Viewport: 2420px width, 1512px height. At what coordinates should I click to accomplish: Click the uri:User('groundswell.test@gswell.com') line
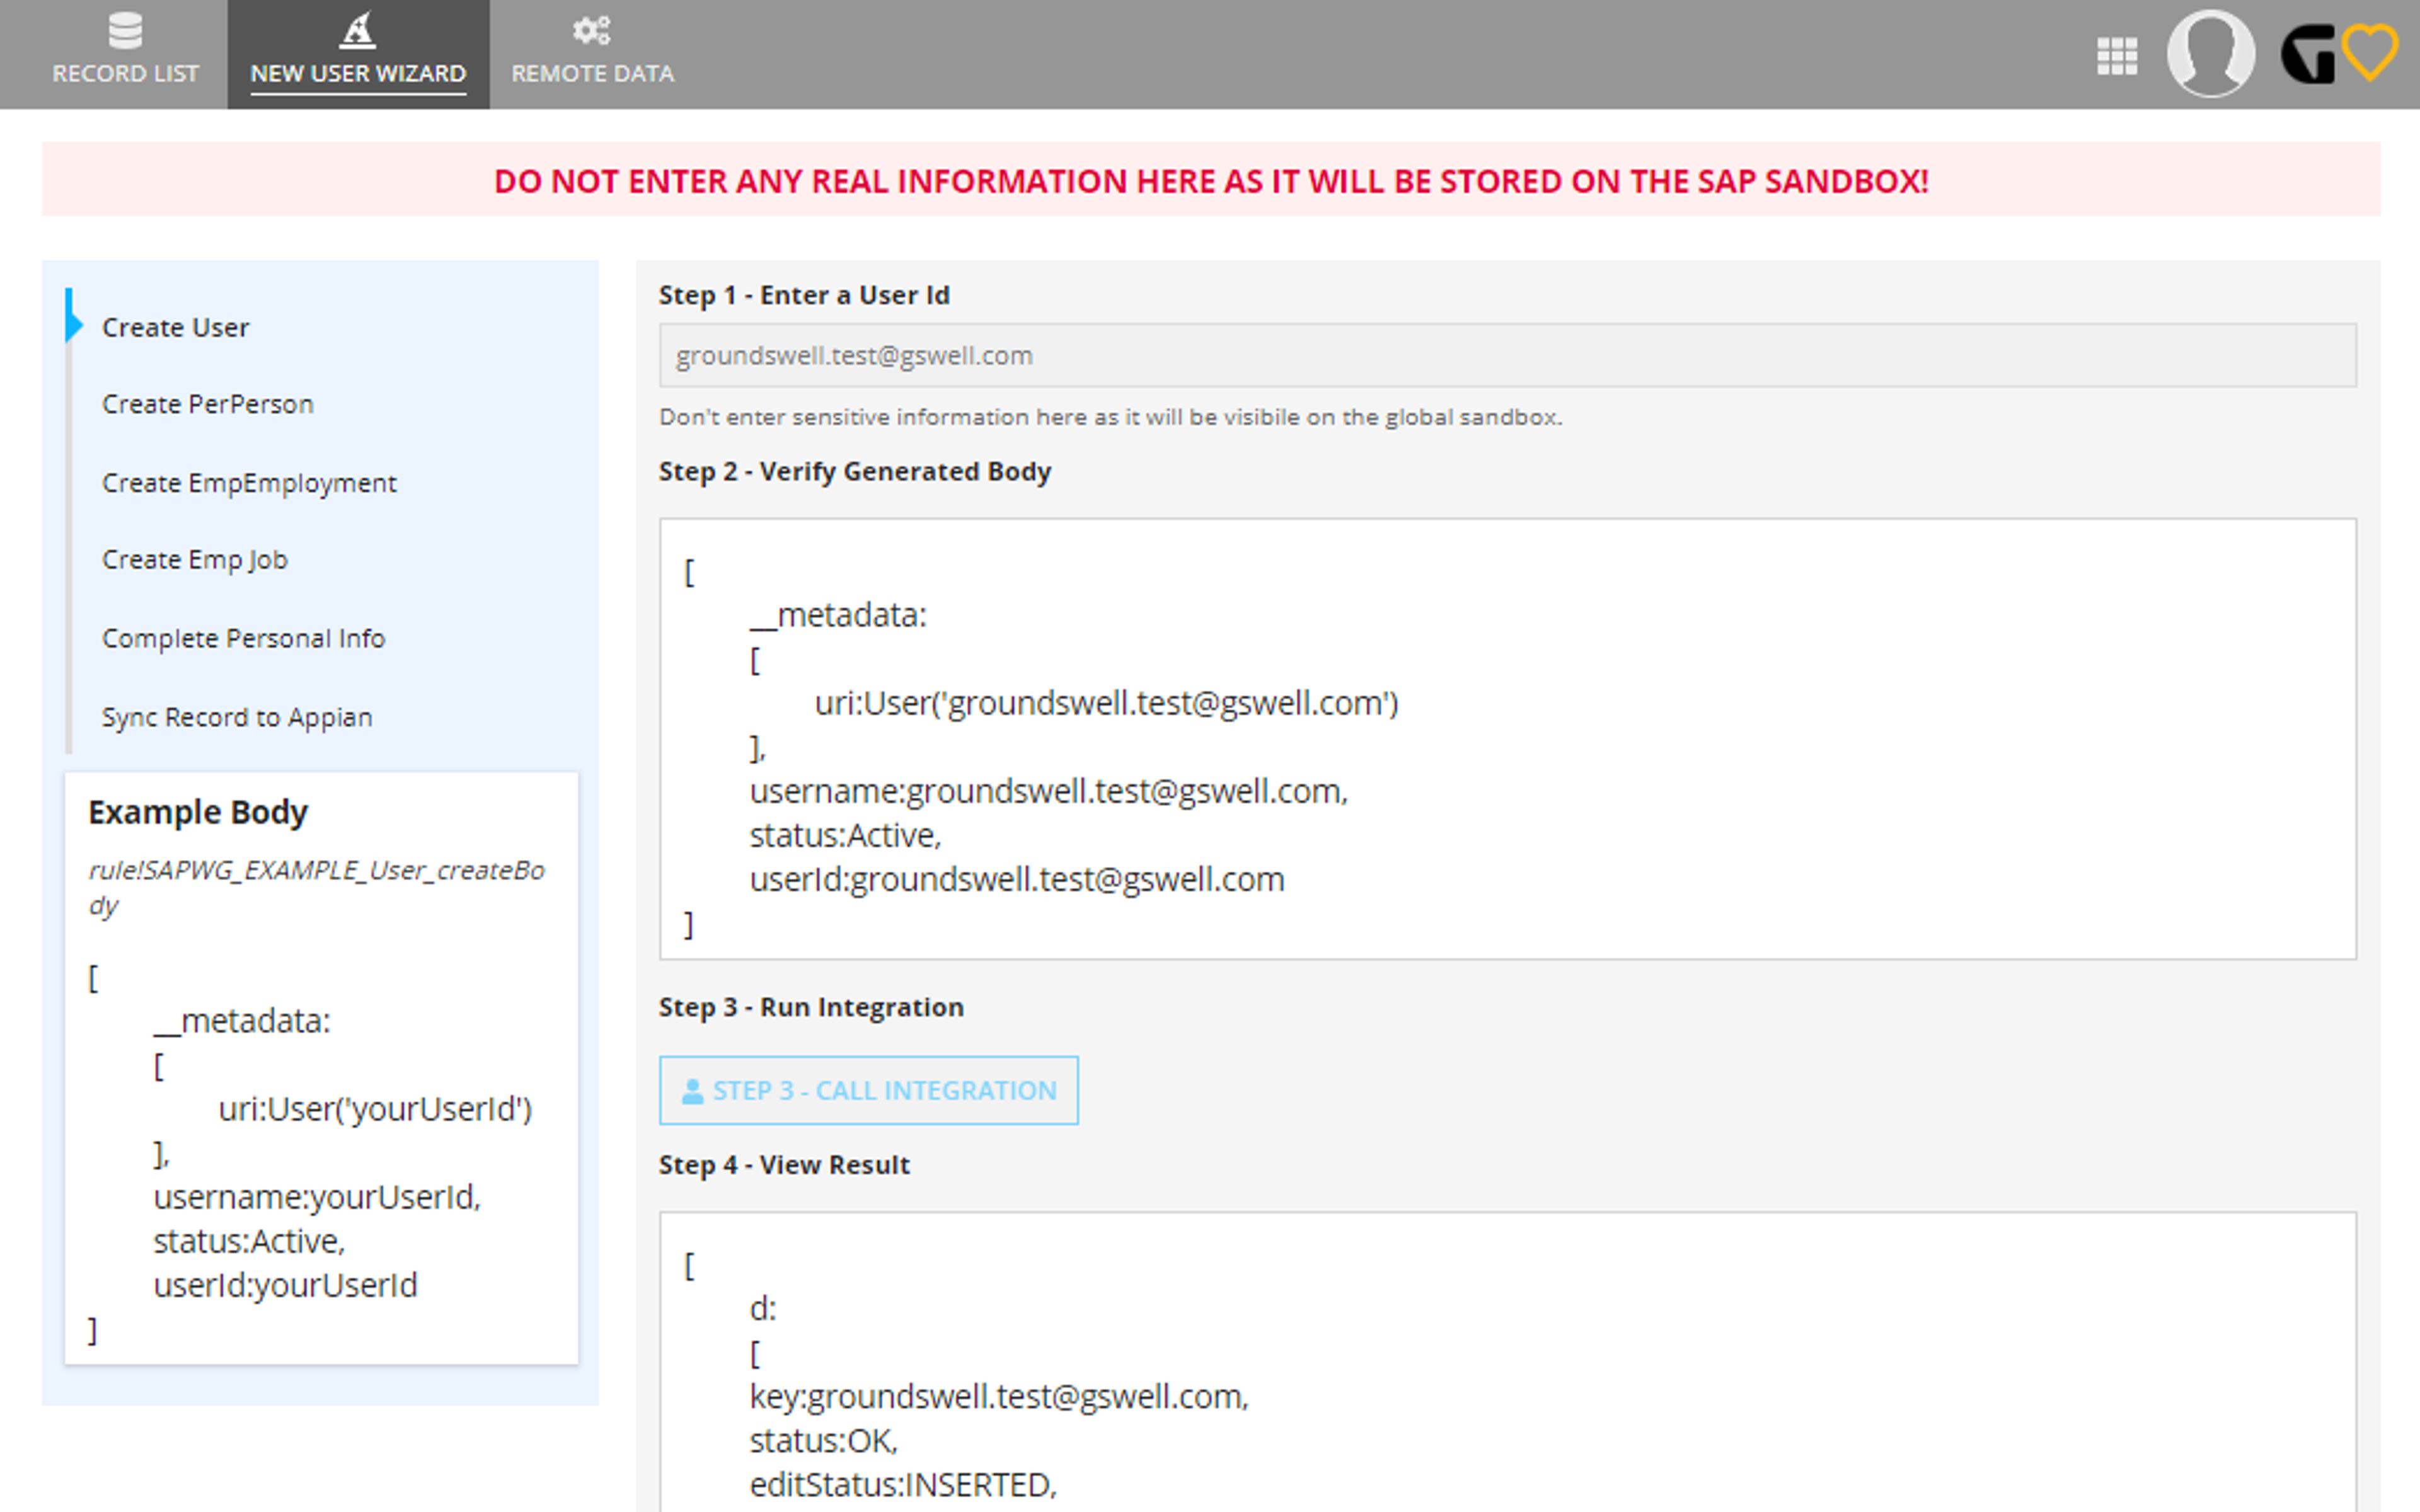pyautogui.click(x=1106, y=703)
